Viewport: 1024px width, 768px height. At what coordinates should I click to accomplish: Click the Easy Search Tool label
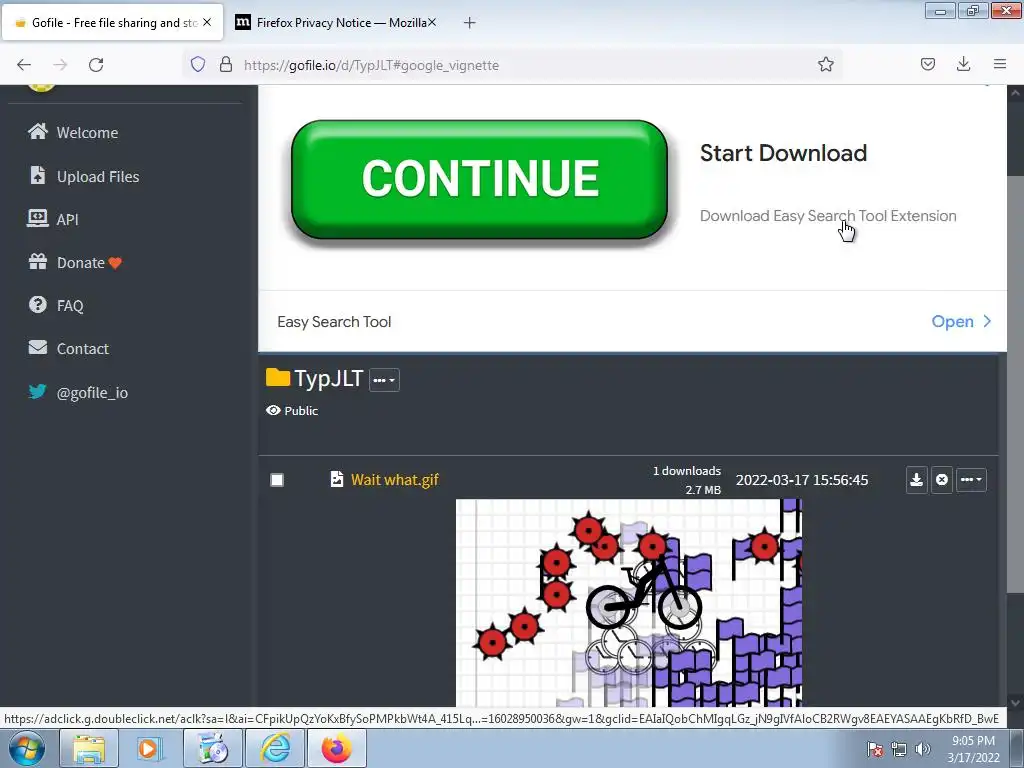coord(334,322)
